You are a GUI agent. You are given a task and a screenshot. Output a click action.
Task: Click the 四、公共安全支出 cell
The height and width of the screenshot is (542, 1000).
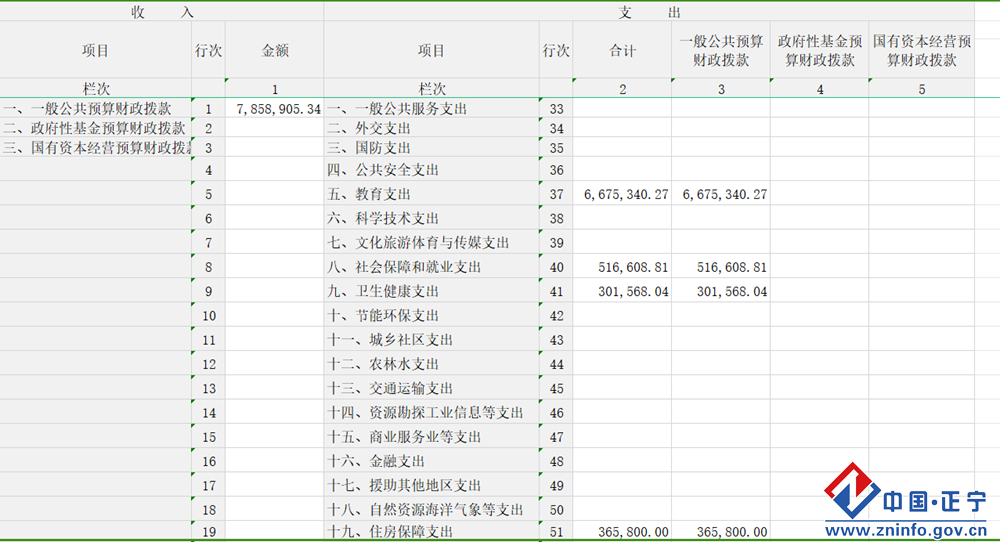coord(431,170)
